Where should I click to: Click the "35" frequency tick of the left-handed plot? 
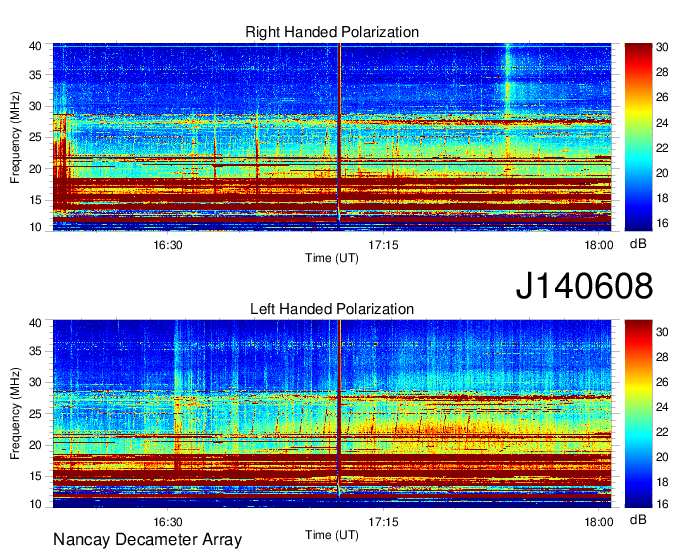click(x=35, y=351)
